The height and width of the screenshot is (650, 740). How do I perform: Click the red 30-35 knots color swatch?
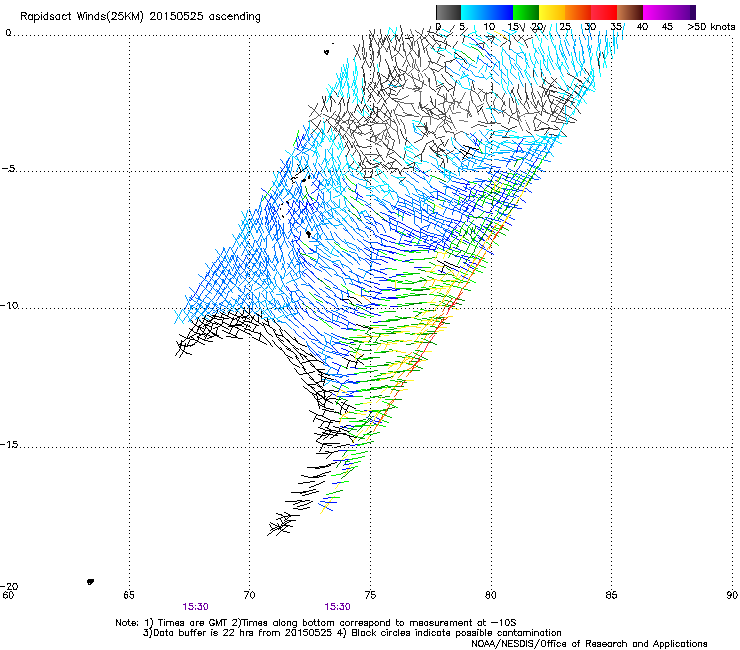coord(604,12)
